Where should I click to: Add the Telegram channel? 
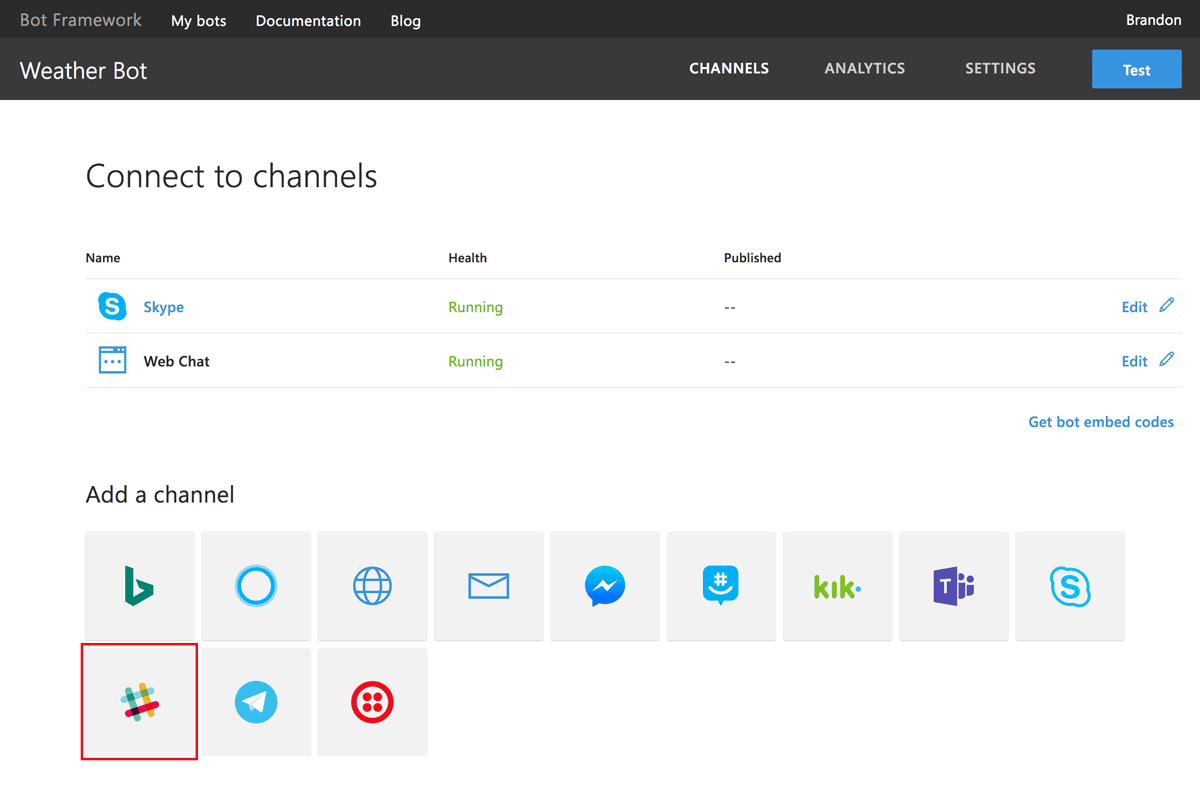coord(256,702)
